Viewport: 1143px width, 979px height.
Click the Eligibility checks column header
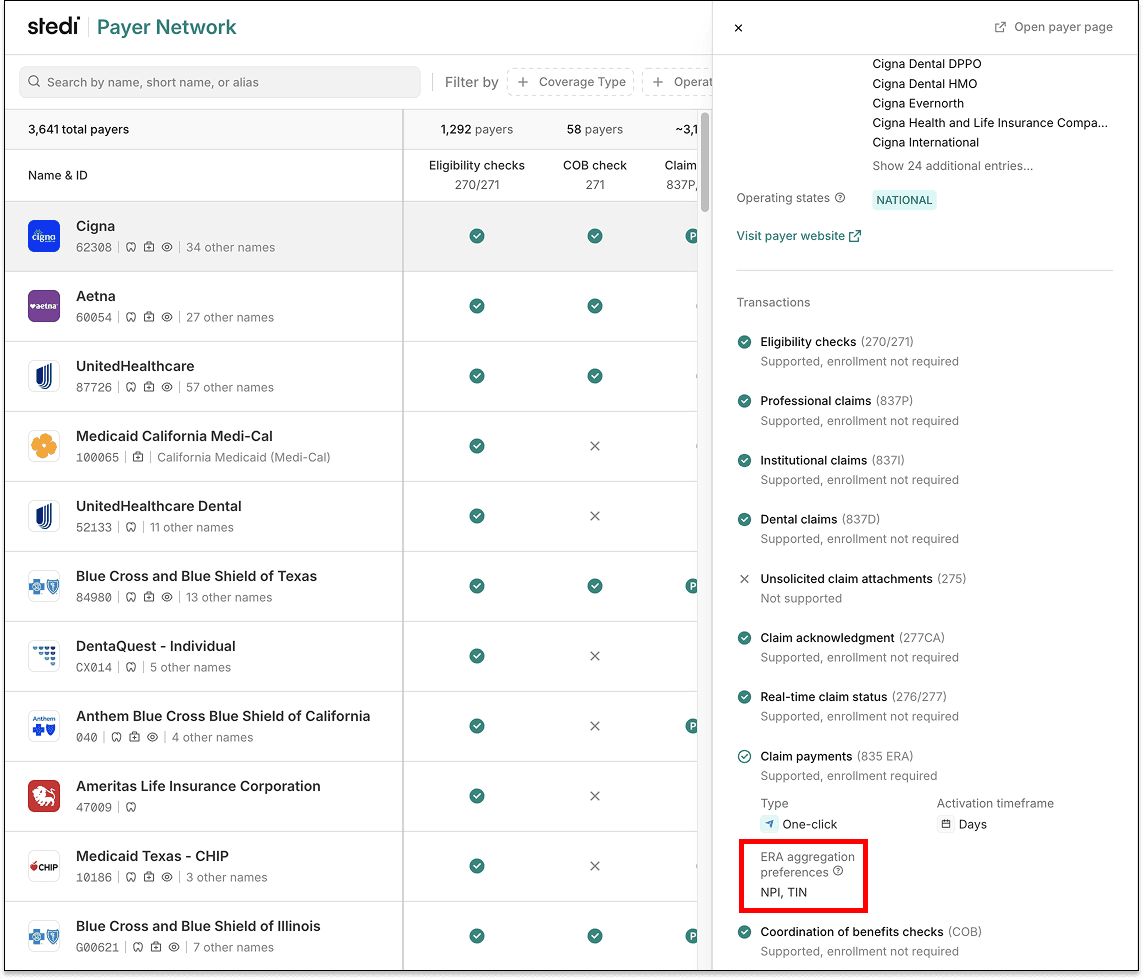pos(477,175)
